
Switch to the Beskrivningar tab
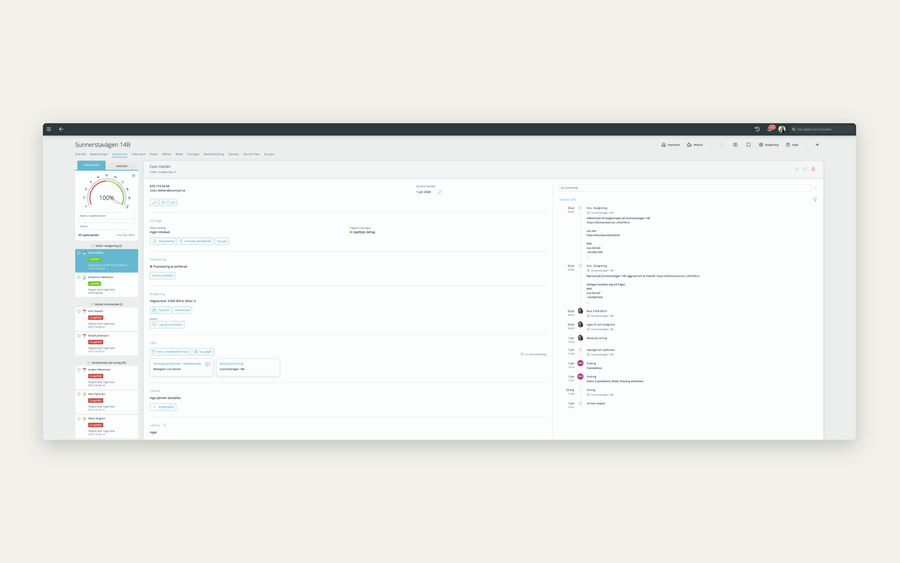click(99, 154)
